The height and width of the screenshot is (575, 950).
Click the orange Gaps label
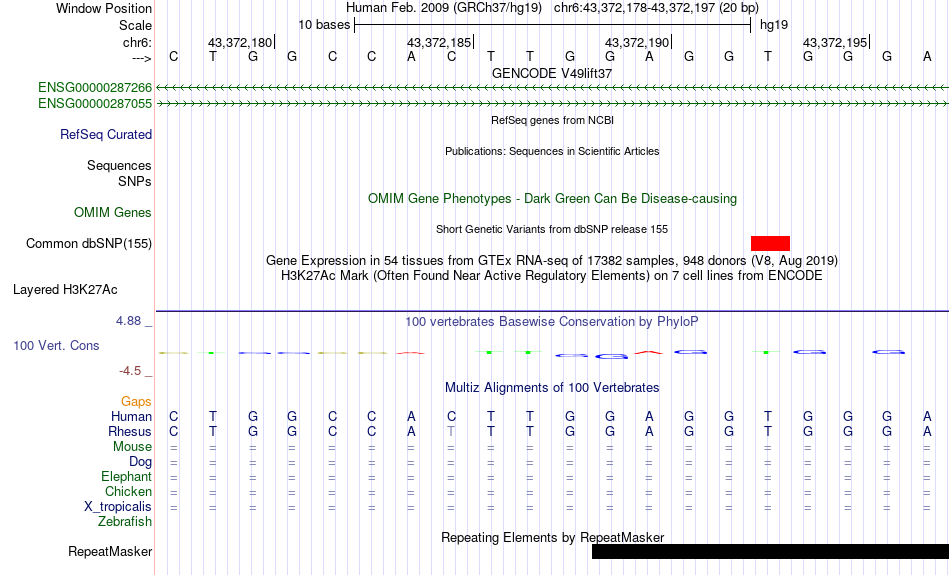[x=136, y=402]
